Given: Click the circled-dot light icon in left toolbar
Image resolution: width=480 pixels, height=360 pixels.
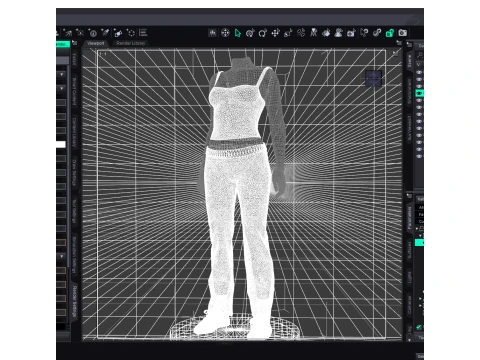Looking at the screenshot, I should [x=93, y=33].
